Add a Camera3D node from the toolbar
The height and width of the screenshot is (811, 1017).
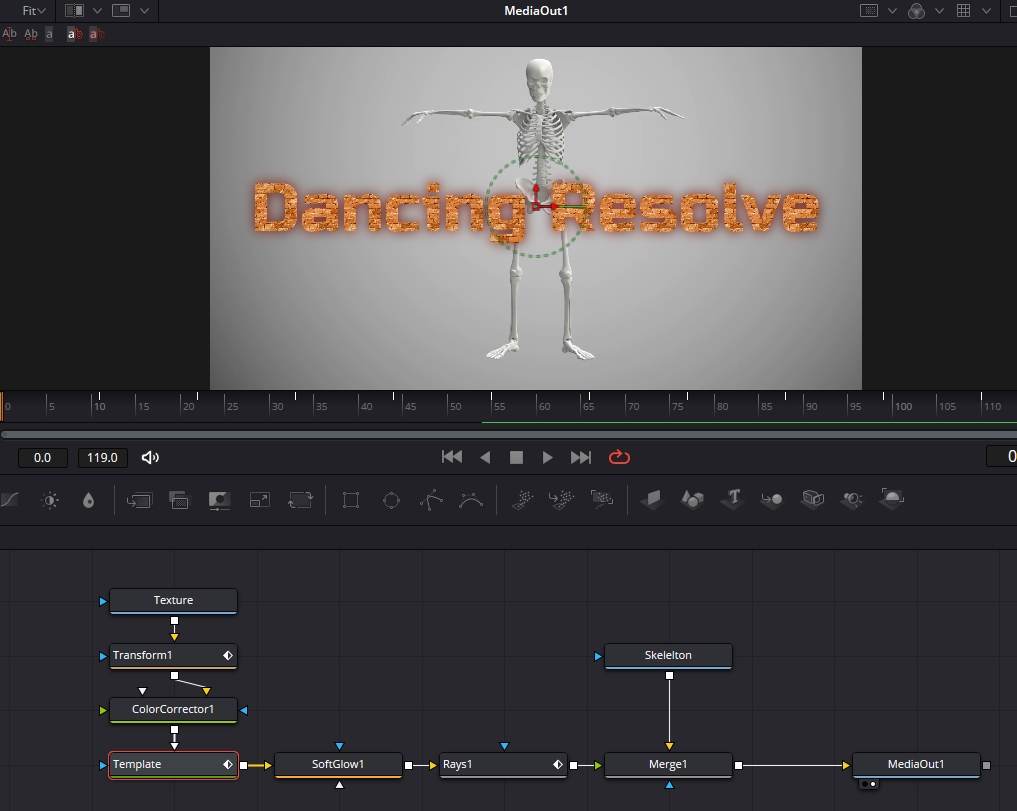(x=812, y=498)
